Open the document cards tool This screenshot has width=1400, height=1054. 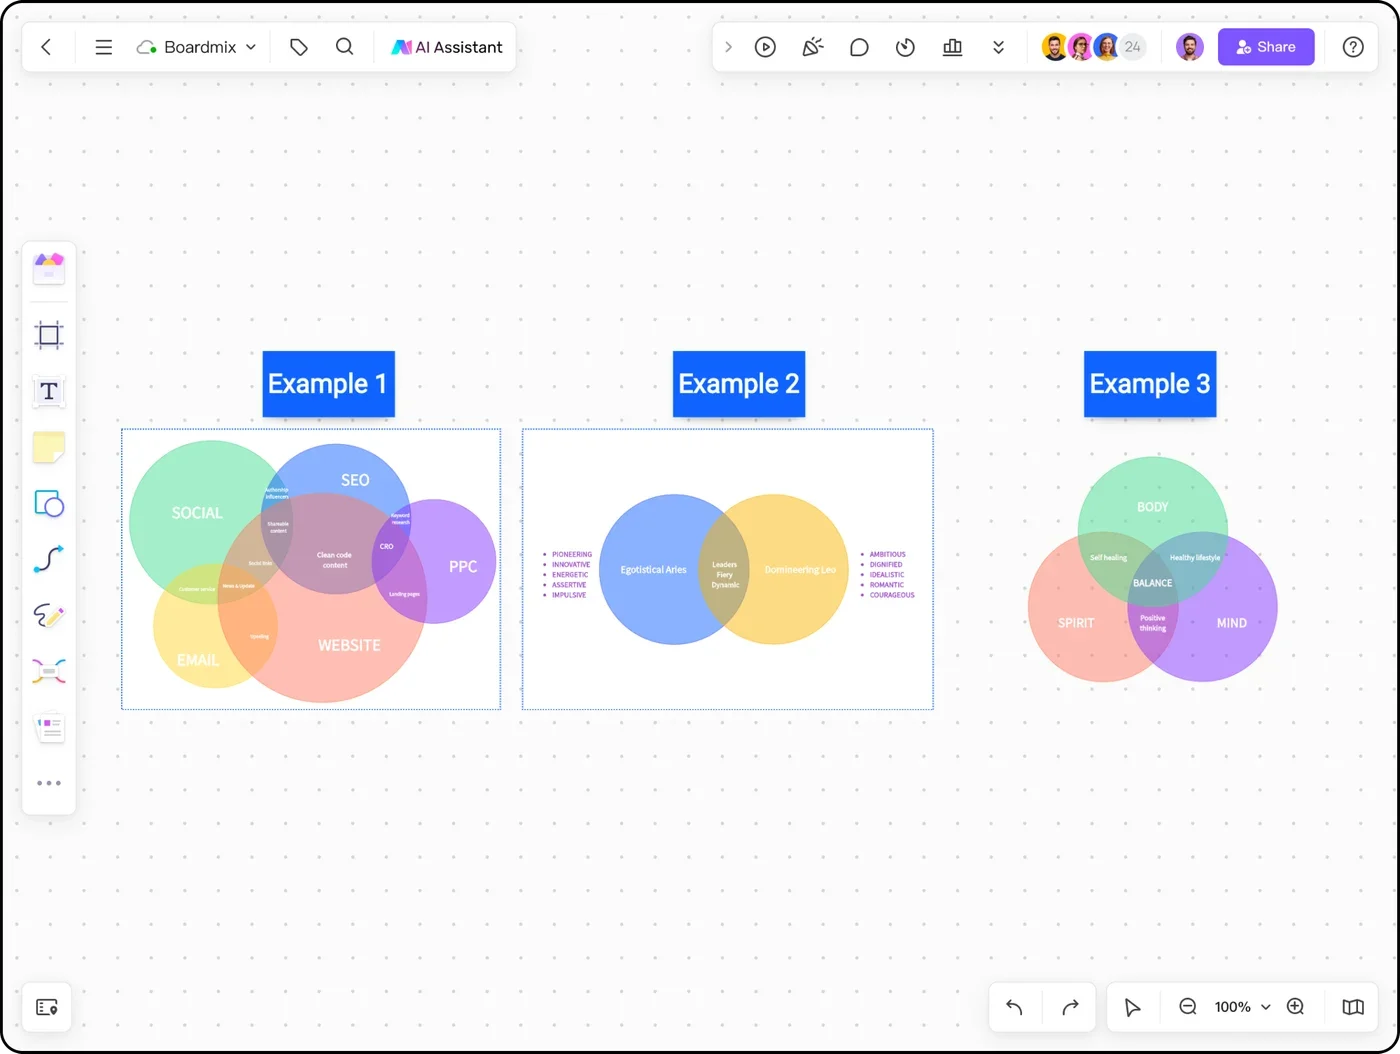pyautogui.click(x=49, y=727)
